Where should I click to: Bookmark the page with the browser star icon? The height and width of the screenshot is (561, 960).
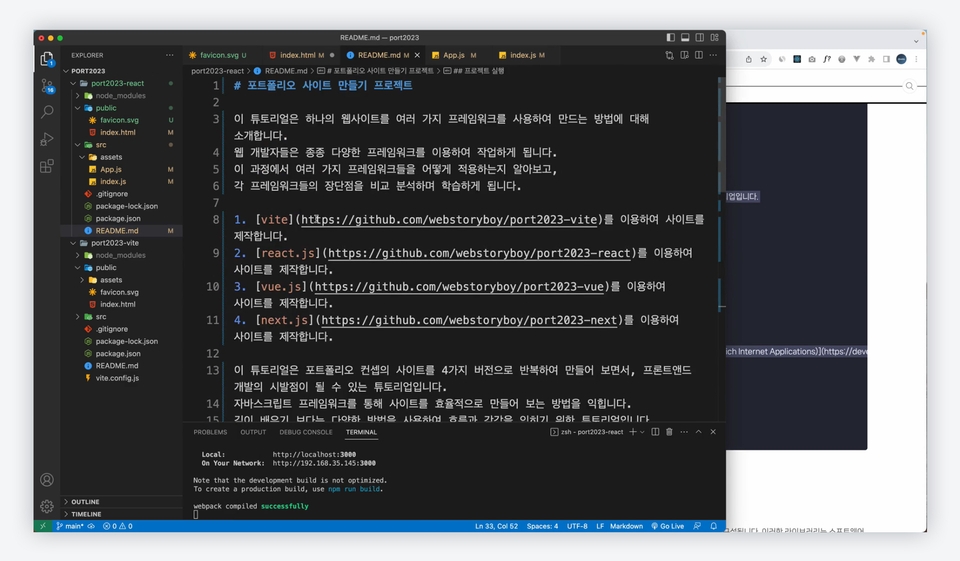[763, 59]
